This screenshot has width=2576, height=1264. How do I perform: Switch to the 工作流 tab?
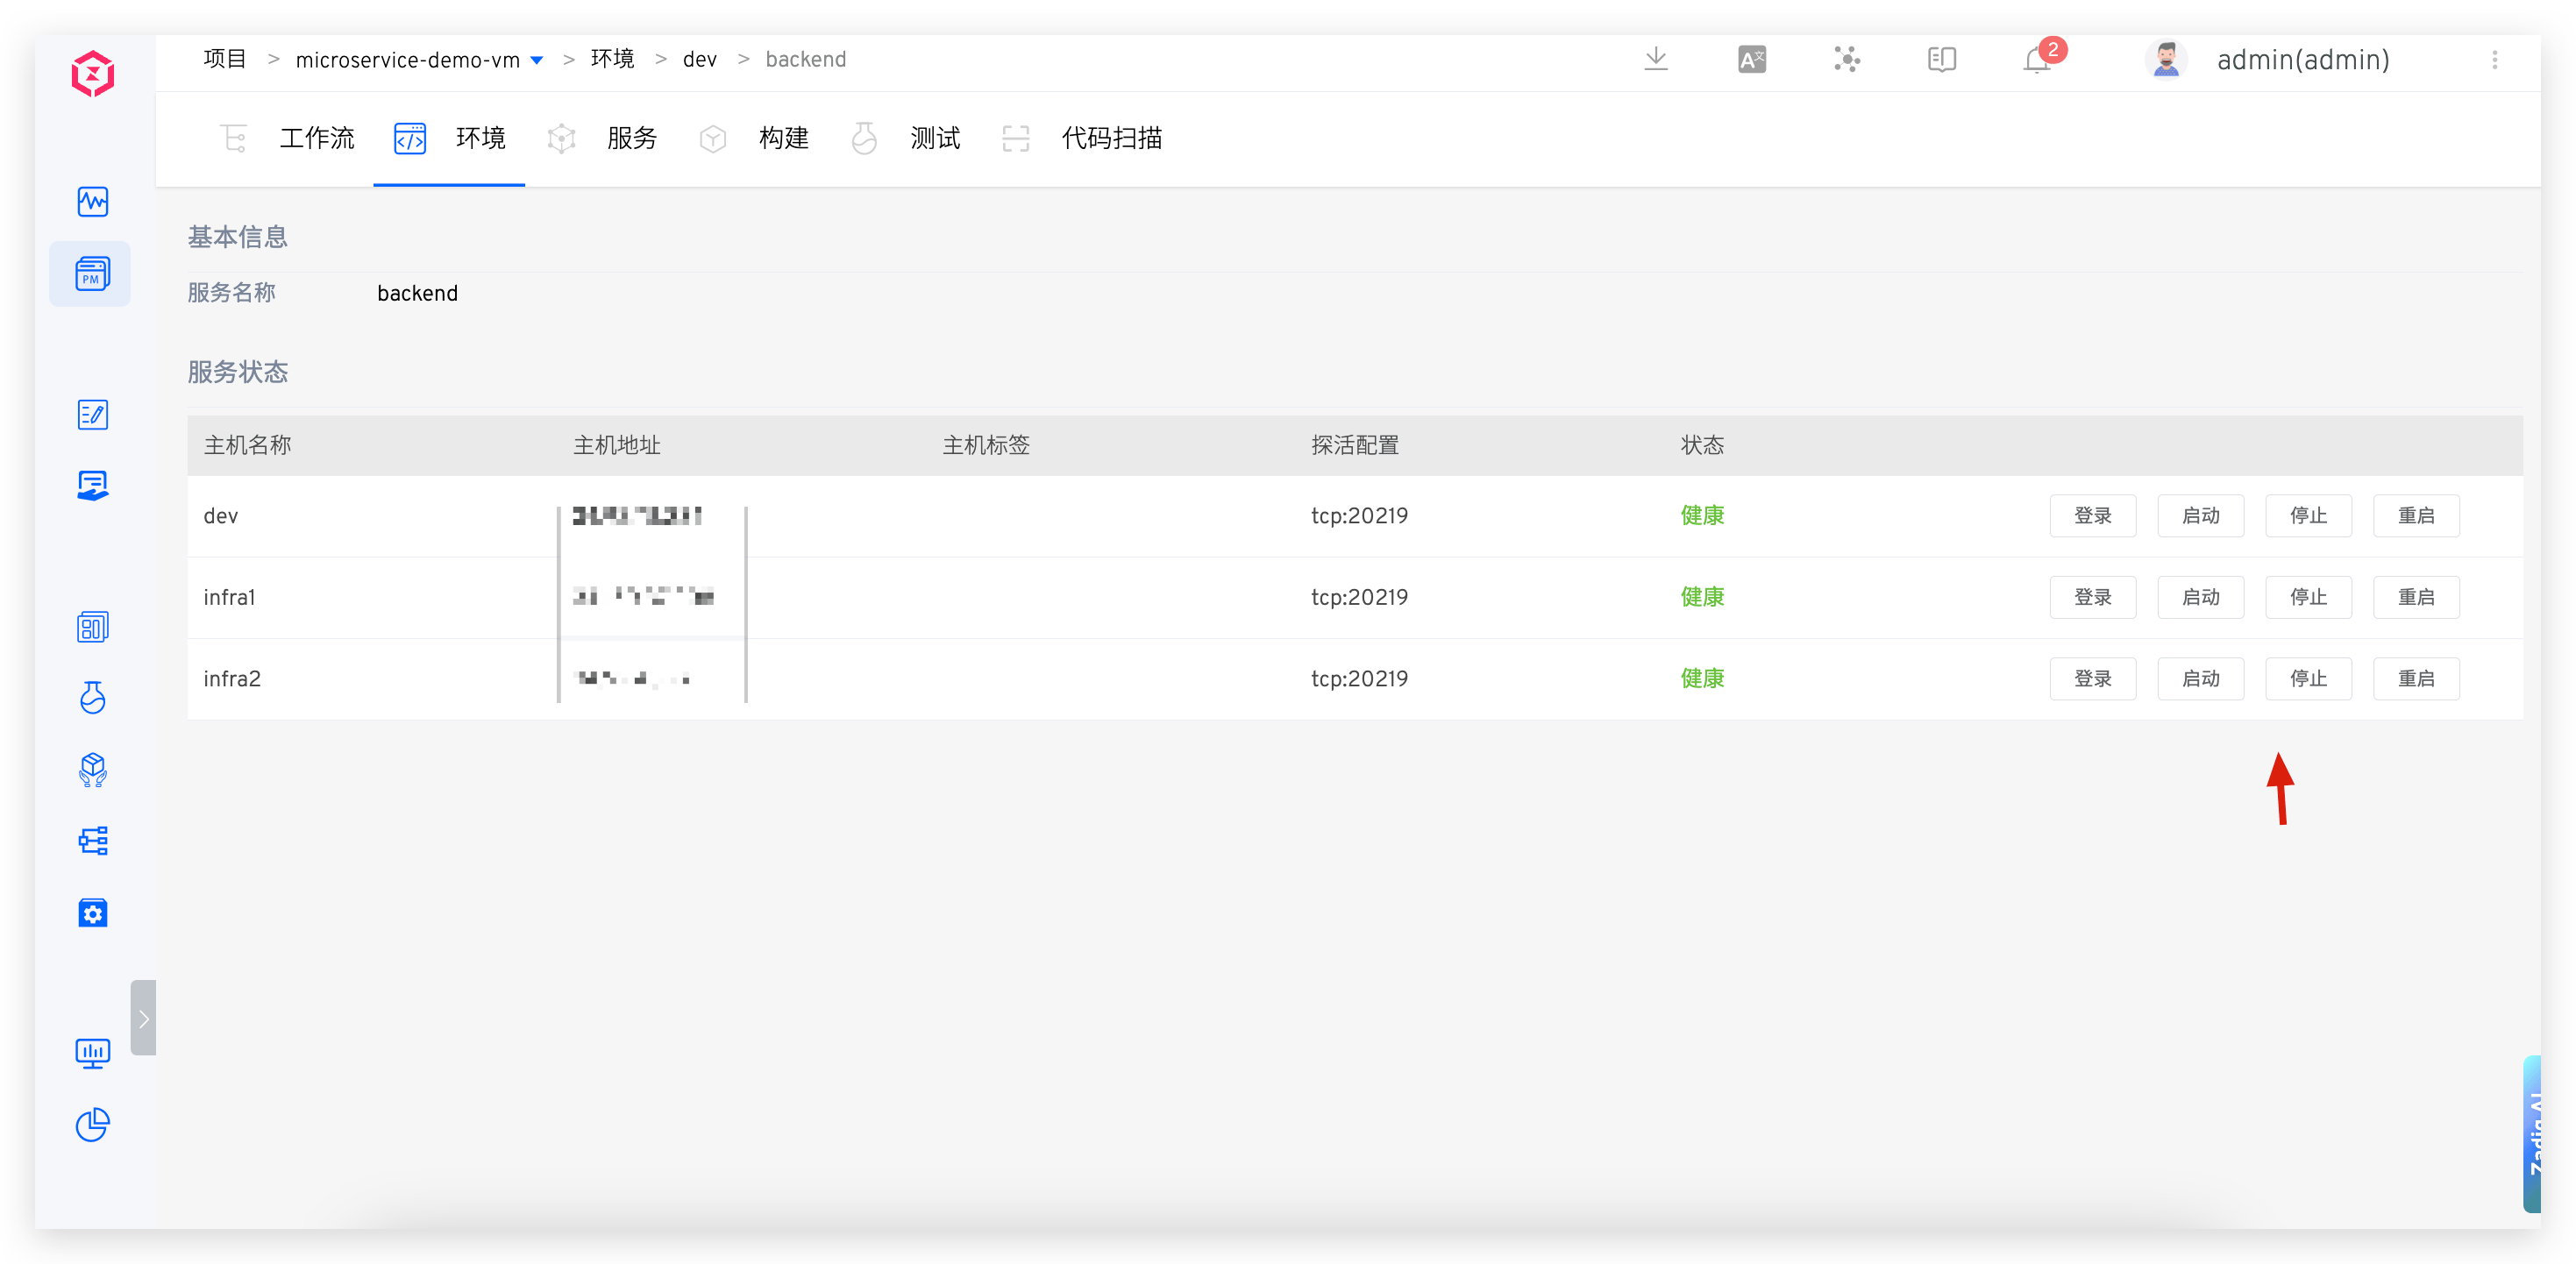tap(316, 138)
